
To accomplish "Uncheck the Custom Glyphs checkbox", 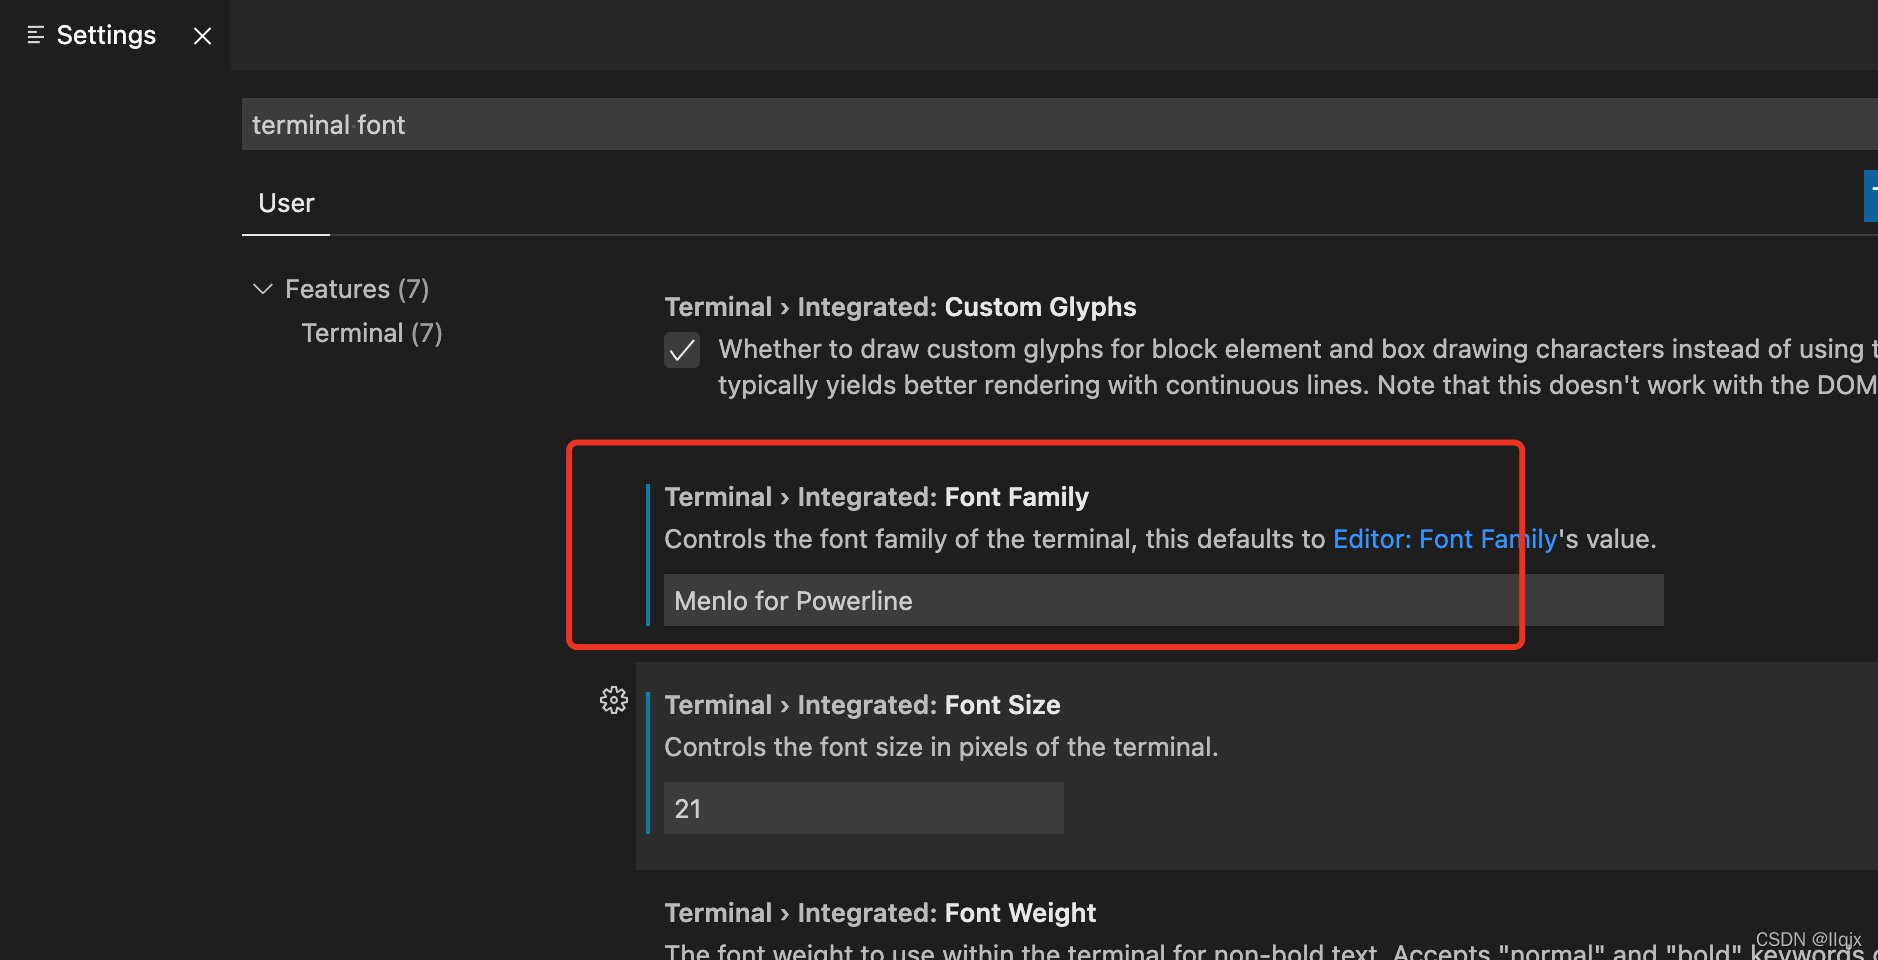I will click(682, 350).
